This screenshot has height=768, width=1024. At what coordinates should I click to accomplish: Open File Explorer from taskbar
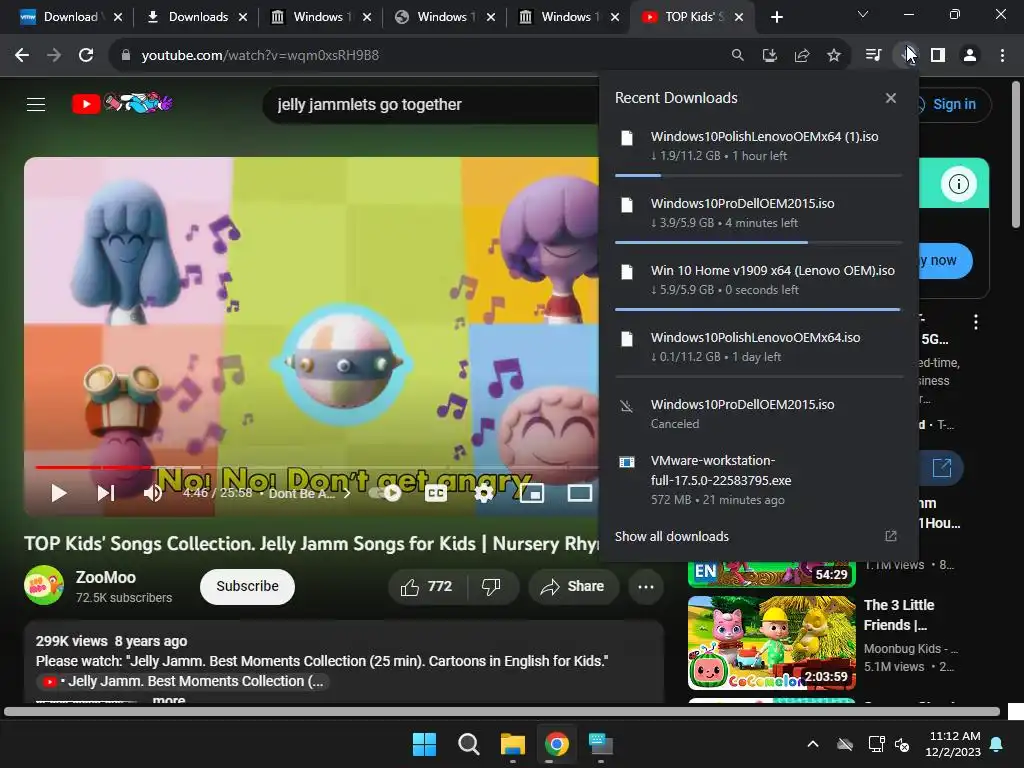513,744
